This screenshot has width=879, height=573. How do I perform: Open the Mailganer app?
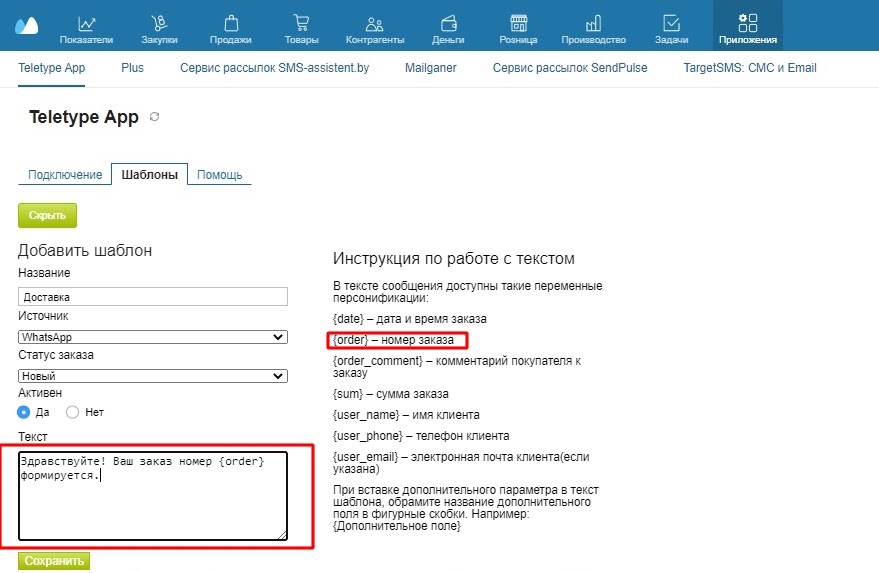[x=431, y=68]
